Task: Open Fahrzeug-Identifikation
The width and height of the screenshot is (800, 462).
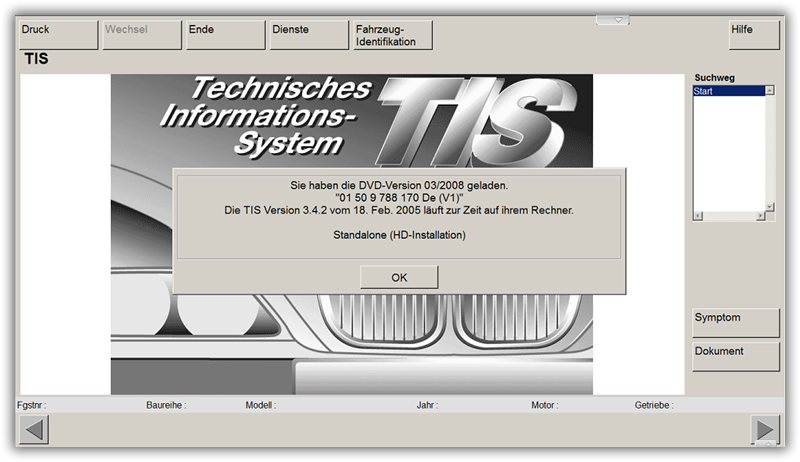Action: [x=393, y=35]
